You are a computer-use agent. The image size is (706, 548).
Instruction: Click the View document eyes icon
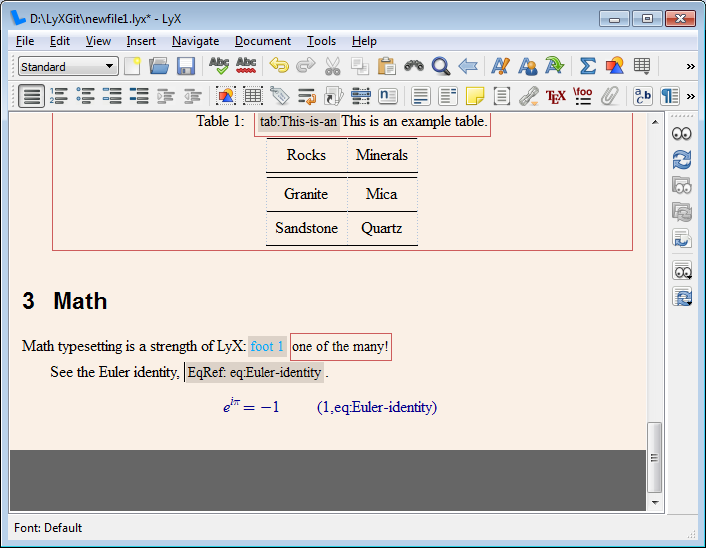(x=682, y=134)
